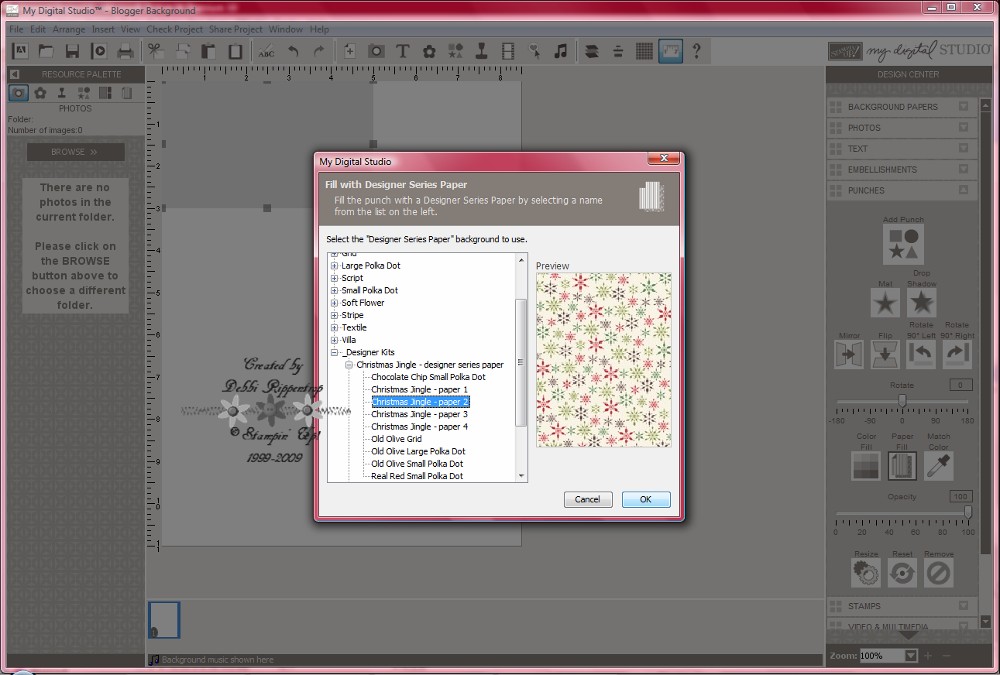Open the Check Project menu

[174, 29]
